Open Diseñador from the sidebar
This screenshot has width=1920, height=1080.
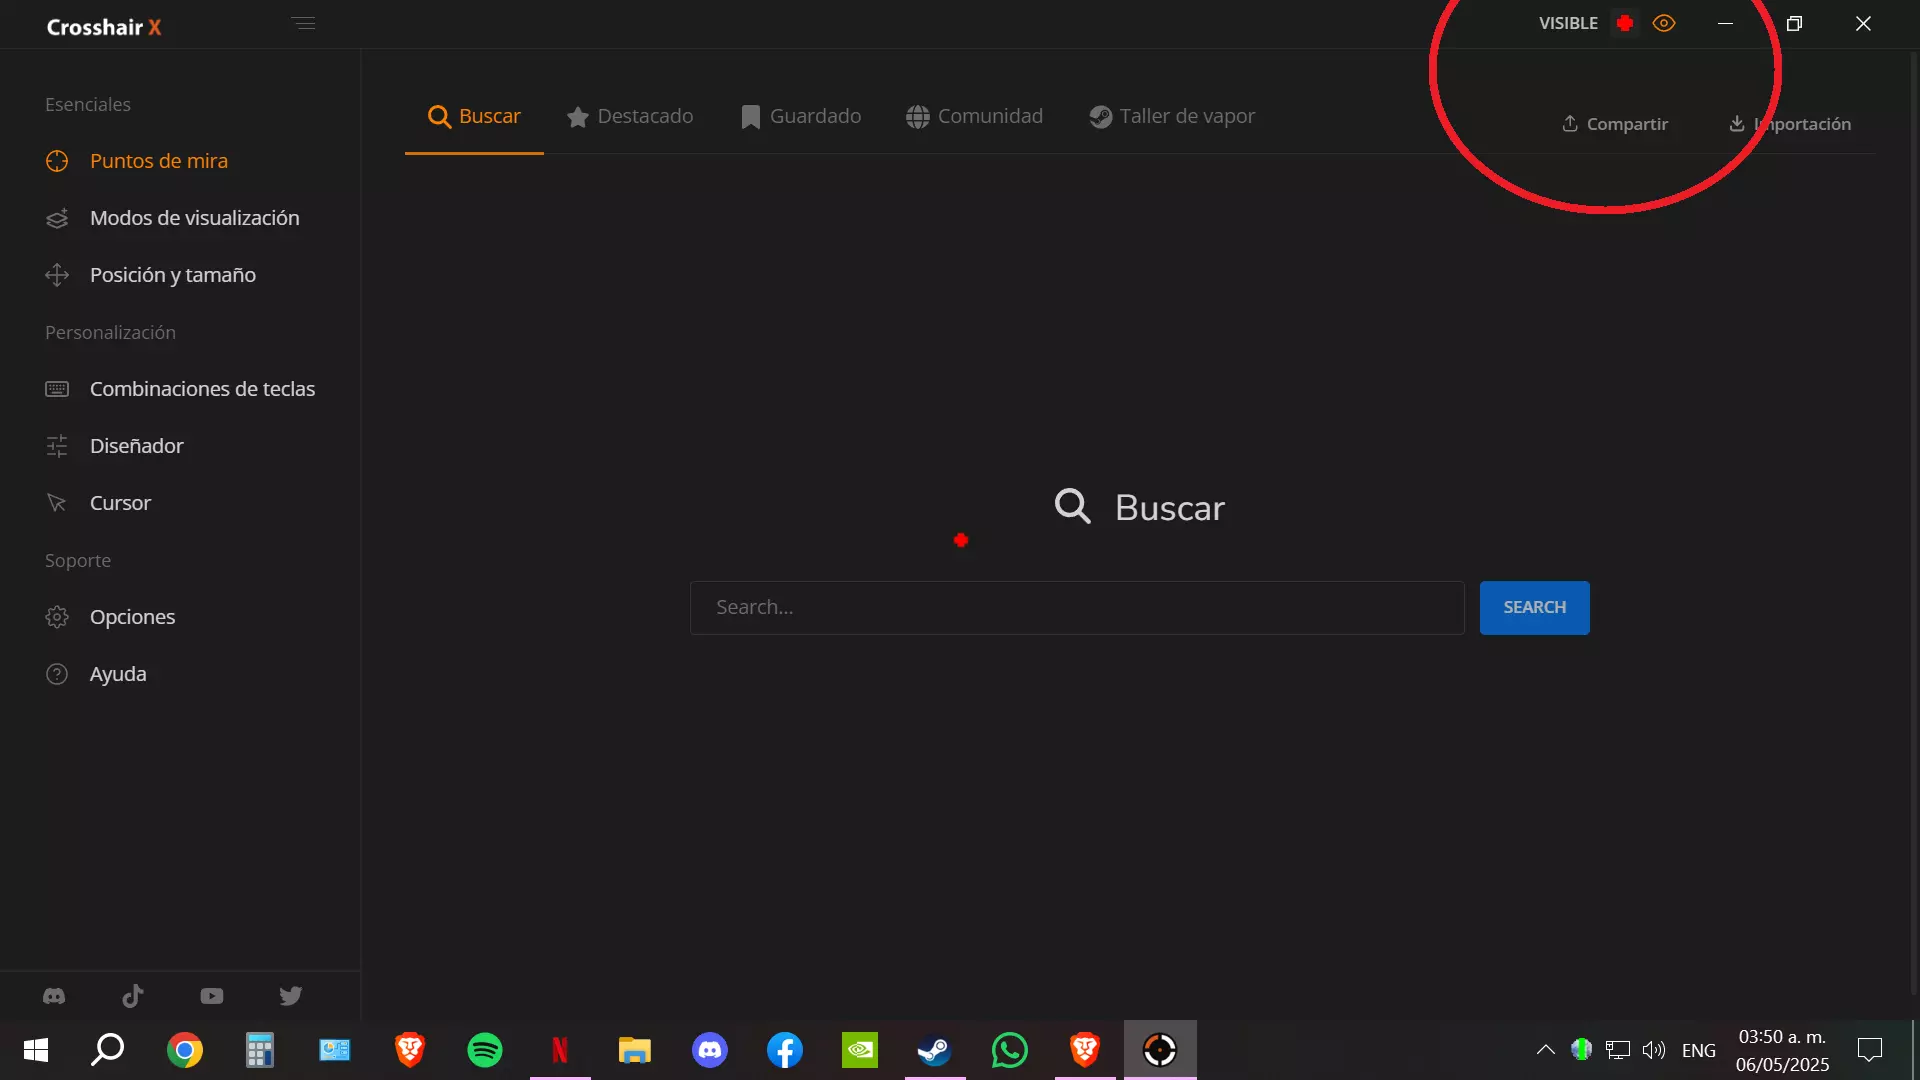click(x=137, y=446)
